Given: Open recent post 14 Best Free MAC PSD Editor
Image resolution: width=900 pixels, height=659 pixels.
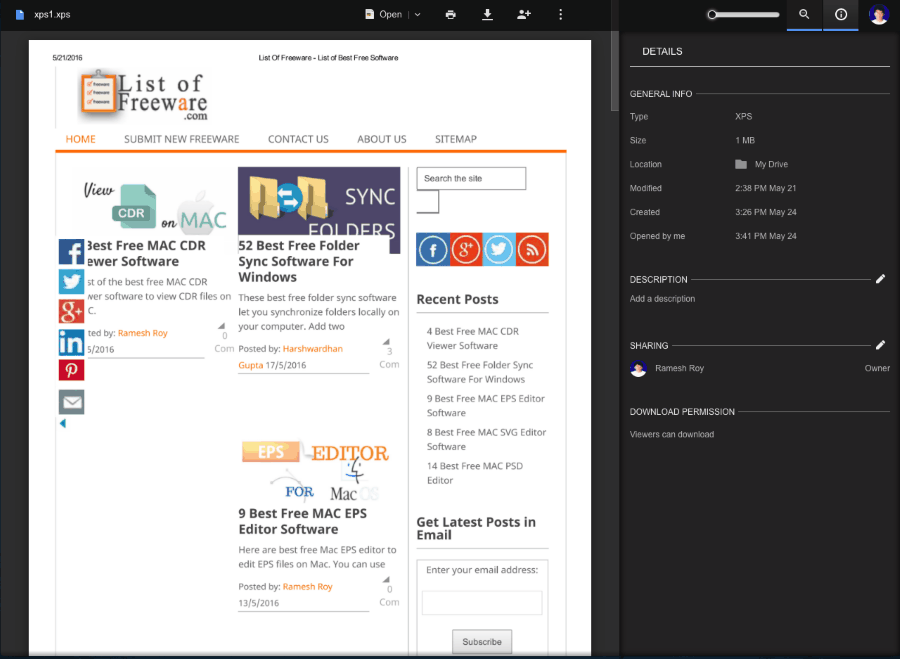Looking at the screenshot, I should [x=475, y=473].
